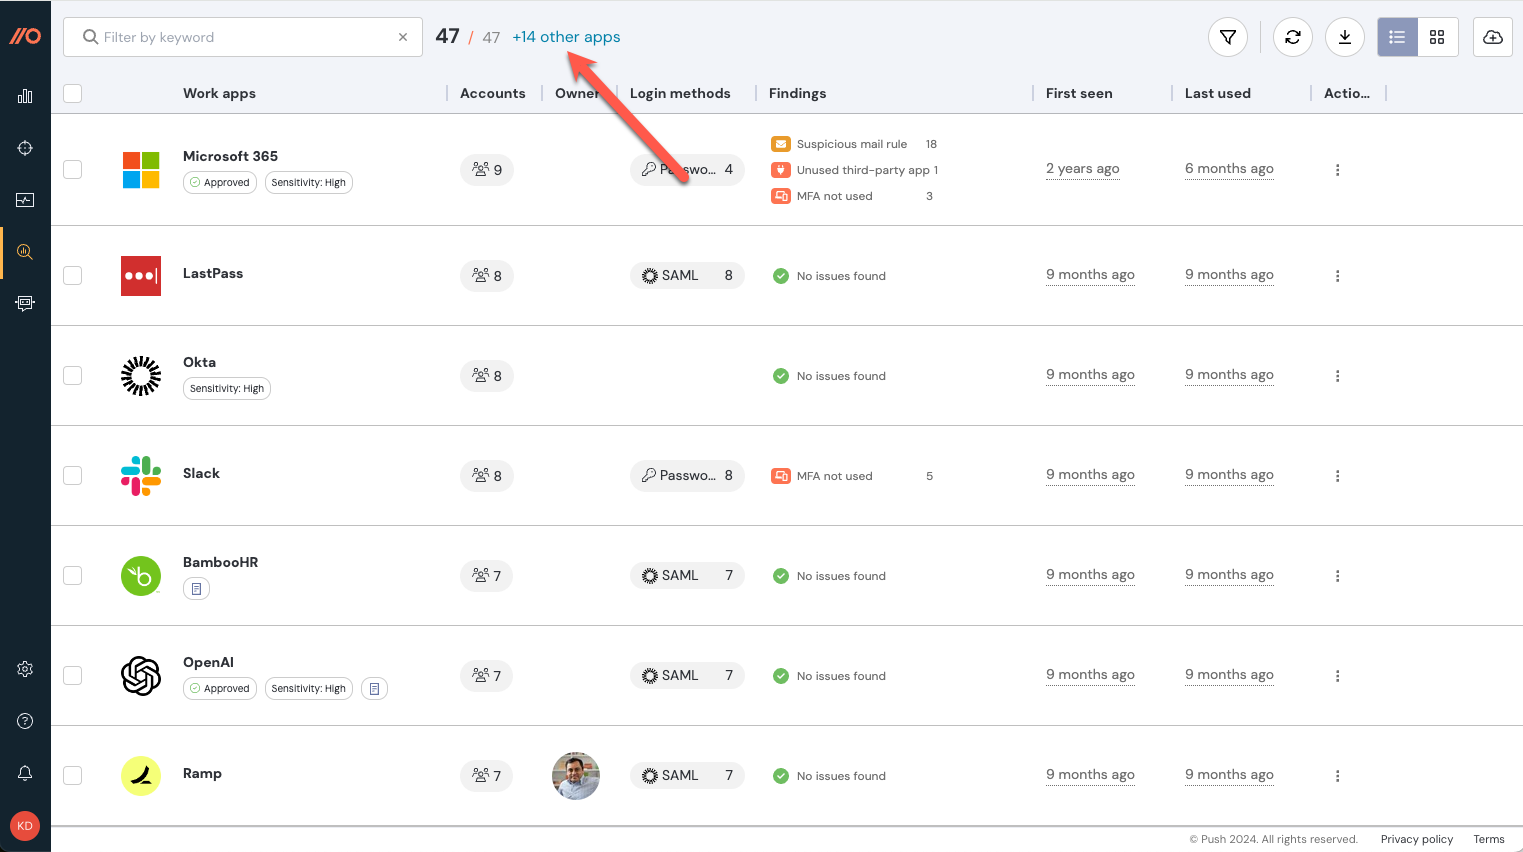Open the activity monitor sidebar icon
This screenshot has width=1523, height=852.
25,200
